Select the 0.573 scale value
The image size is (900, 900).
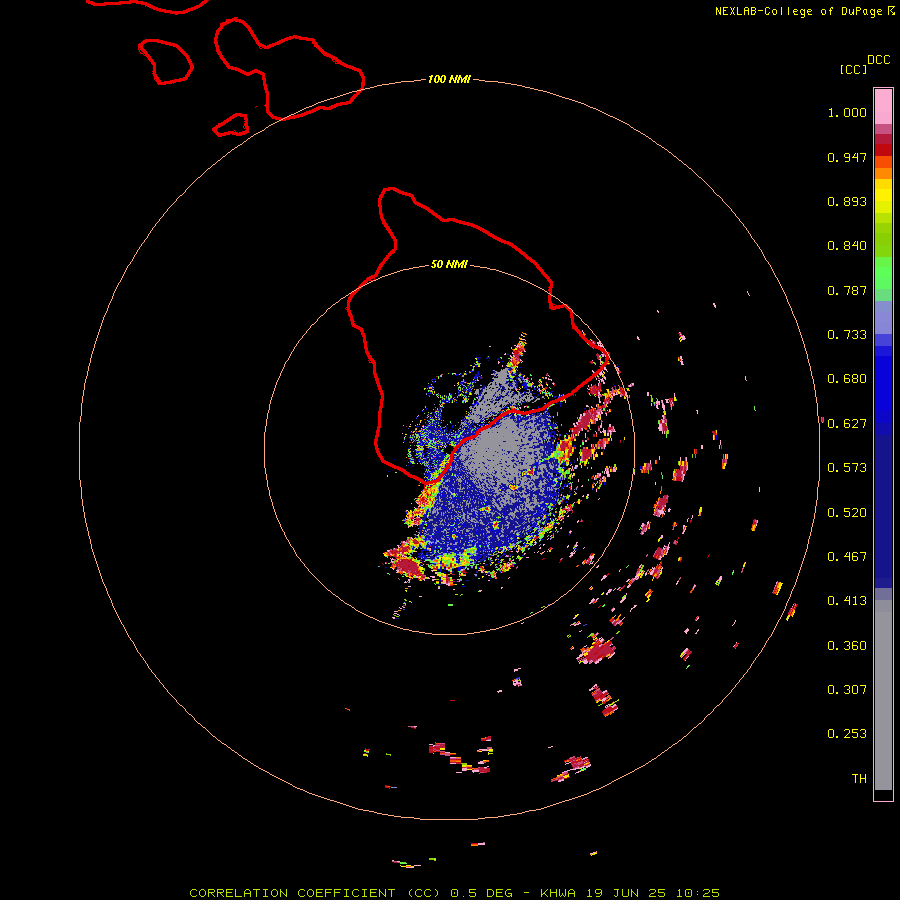(847, 468)
